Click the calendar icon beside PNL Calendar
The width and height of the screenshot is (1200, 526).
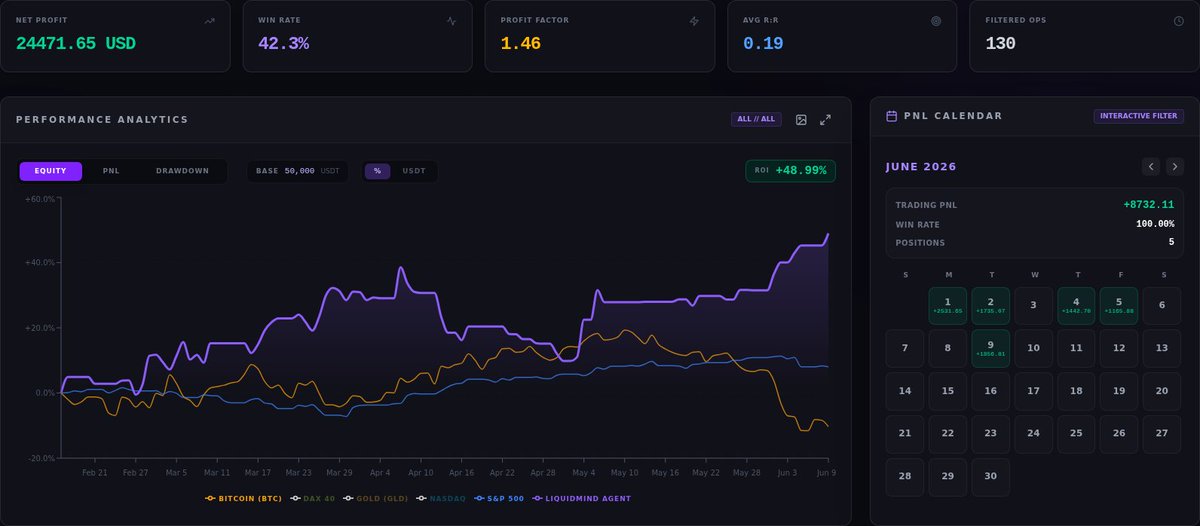[x=892, y=116]
